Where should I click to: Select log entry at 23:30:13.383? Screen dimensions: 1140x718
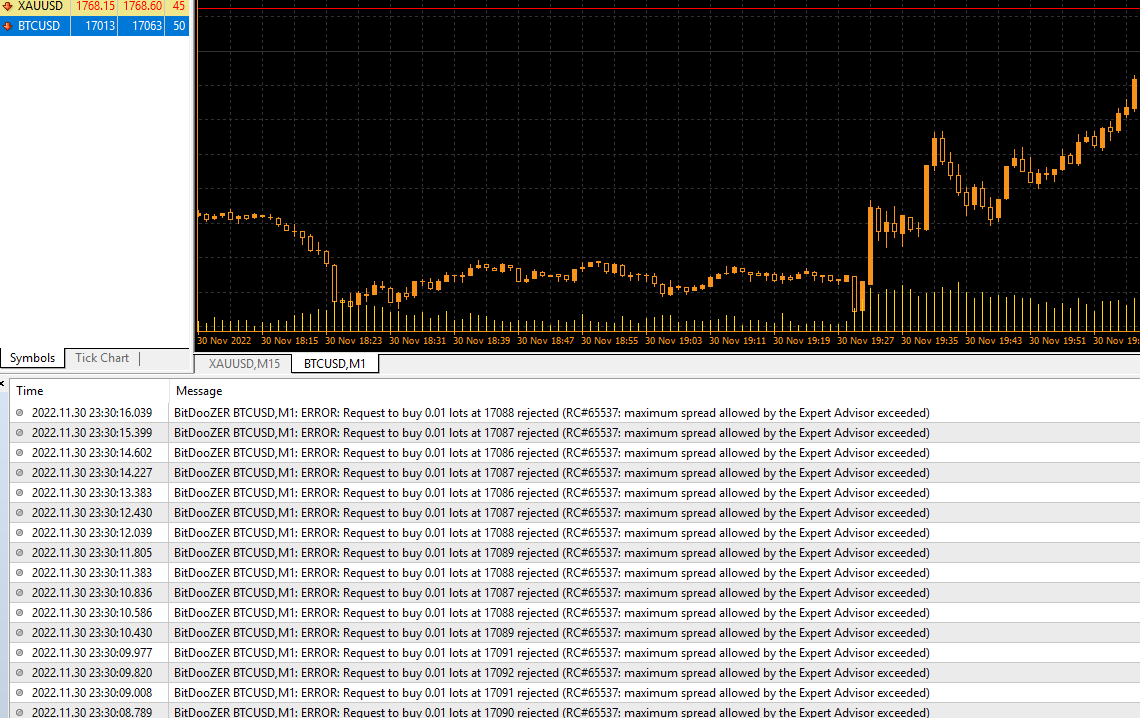[574, 493]
